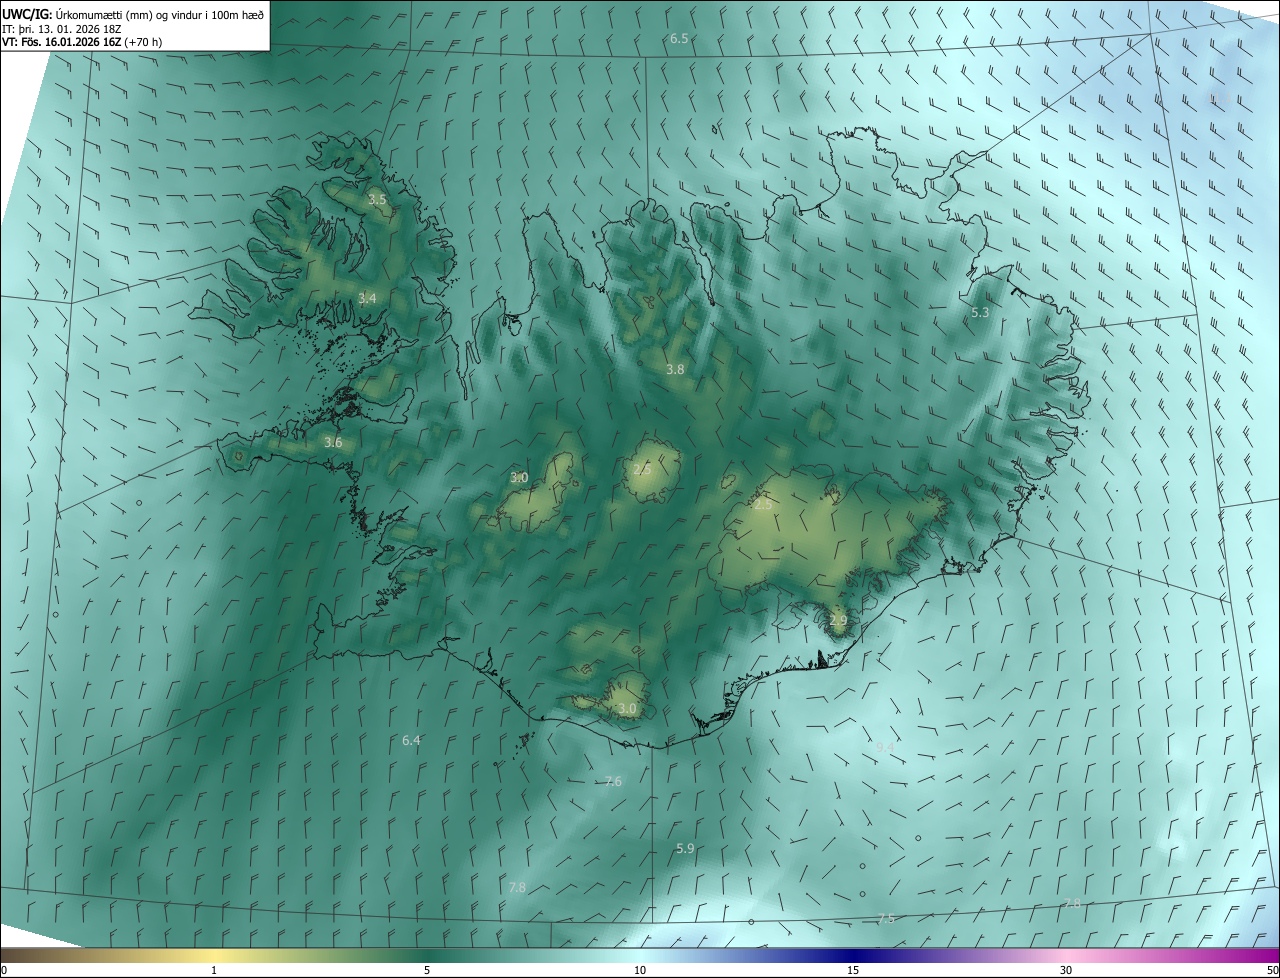Select the 5.9 value south of Iceland
Image resolution: width=1280 pixels, height=978 pixels.
[685, 848]
